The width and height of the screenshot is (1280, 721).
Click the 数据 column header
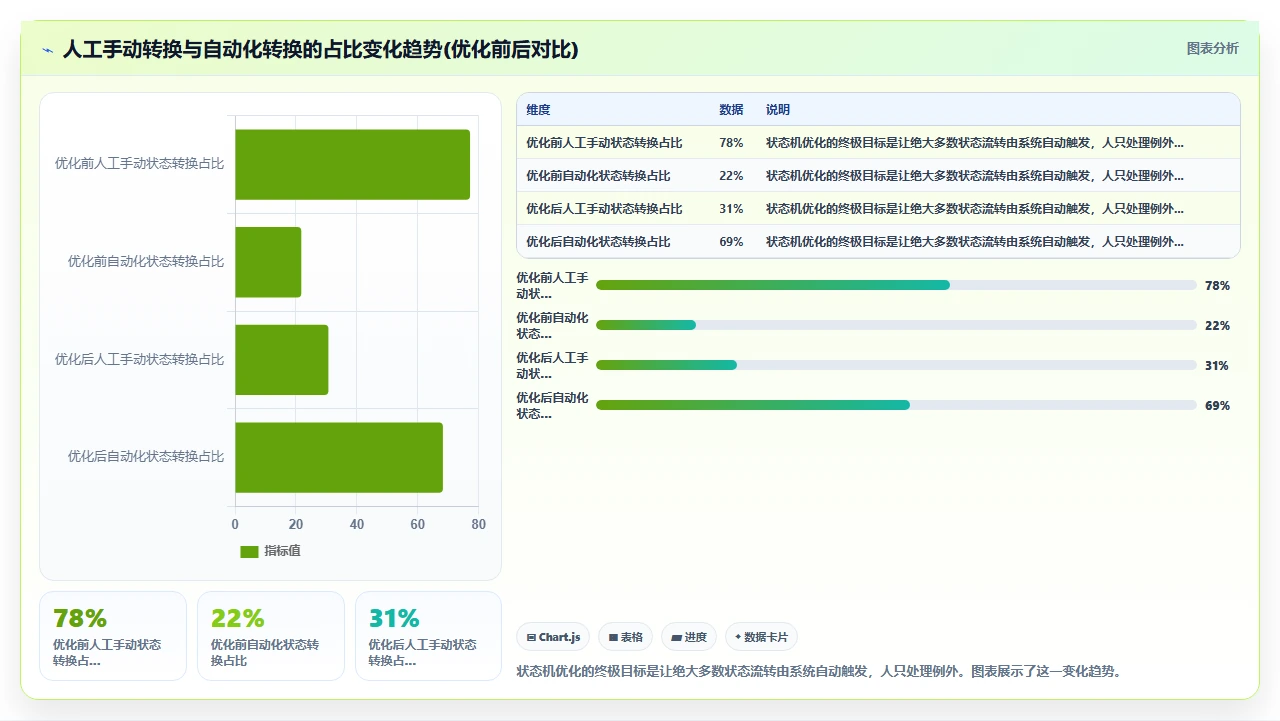pyautogui.click(x=731, y=110)
